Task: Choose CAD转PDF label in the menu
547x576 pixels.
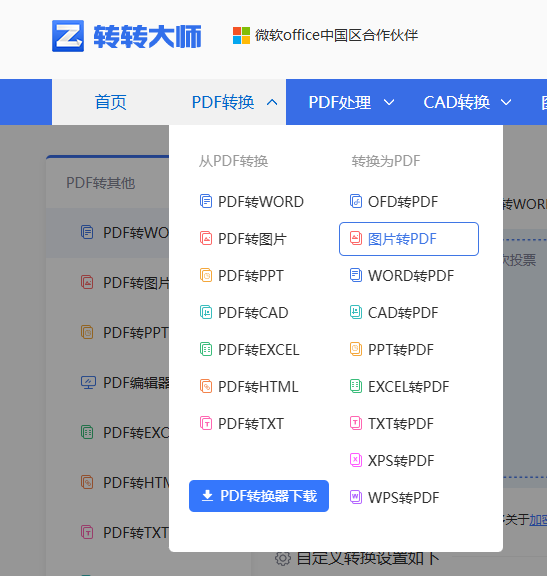Action: click(x=403, y=313)
